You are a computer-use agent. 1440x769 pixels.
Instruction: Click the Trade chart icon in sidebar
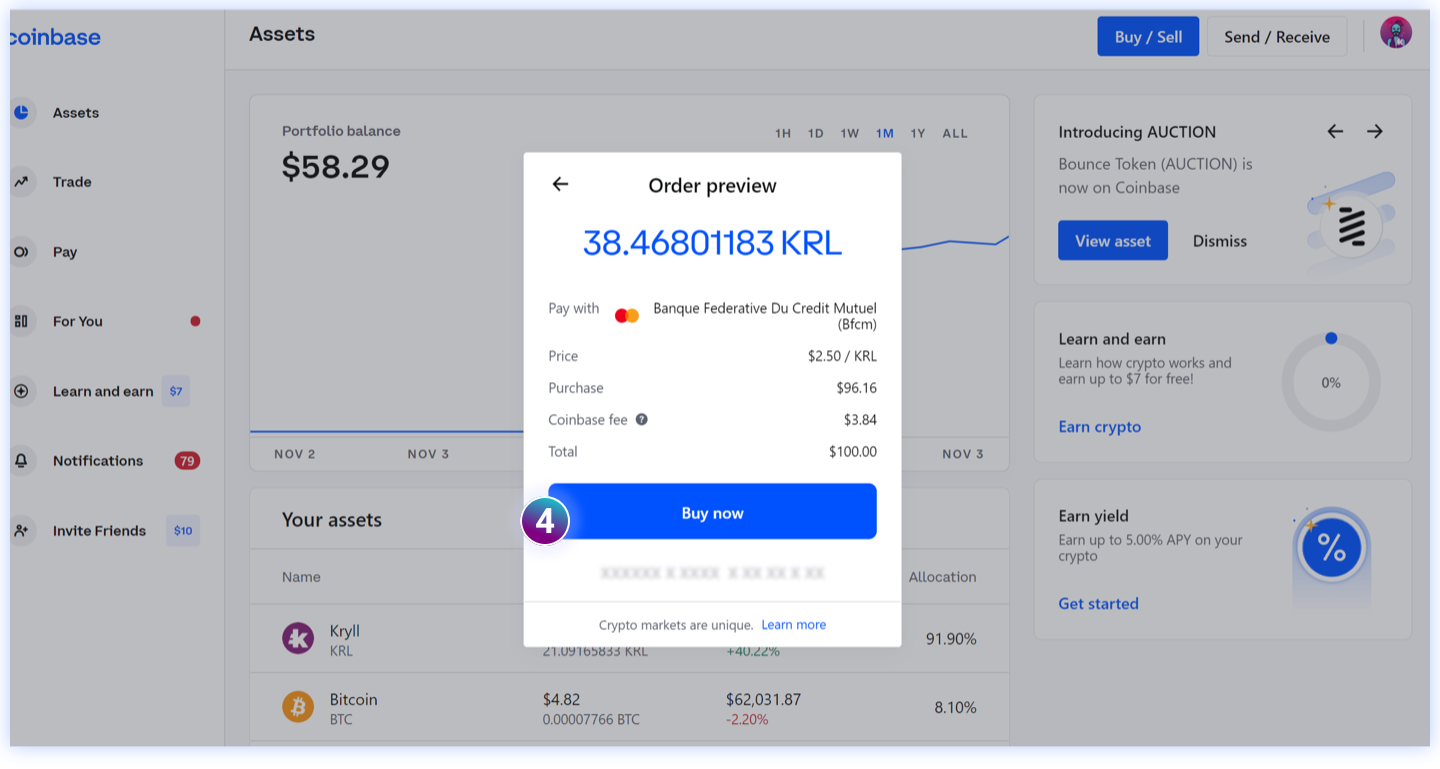20,182
